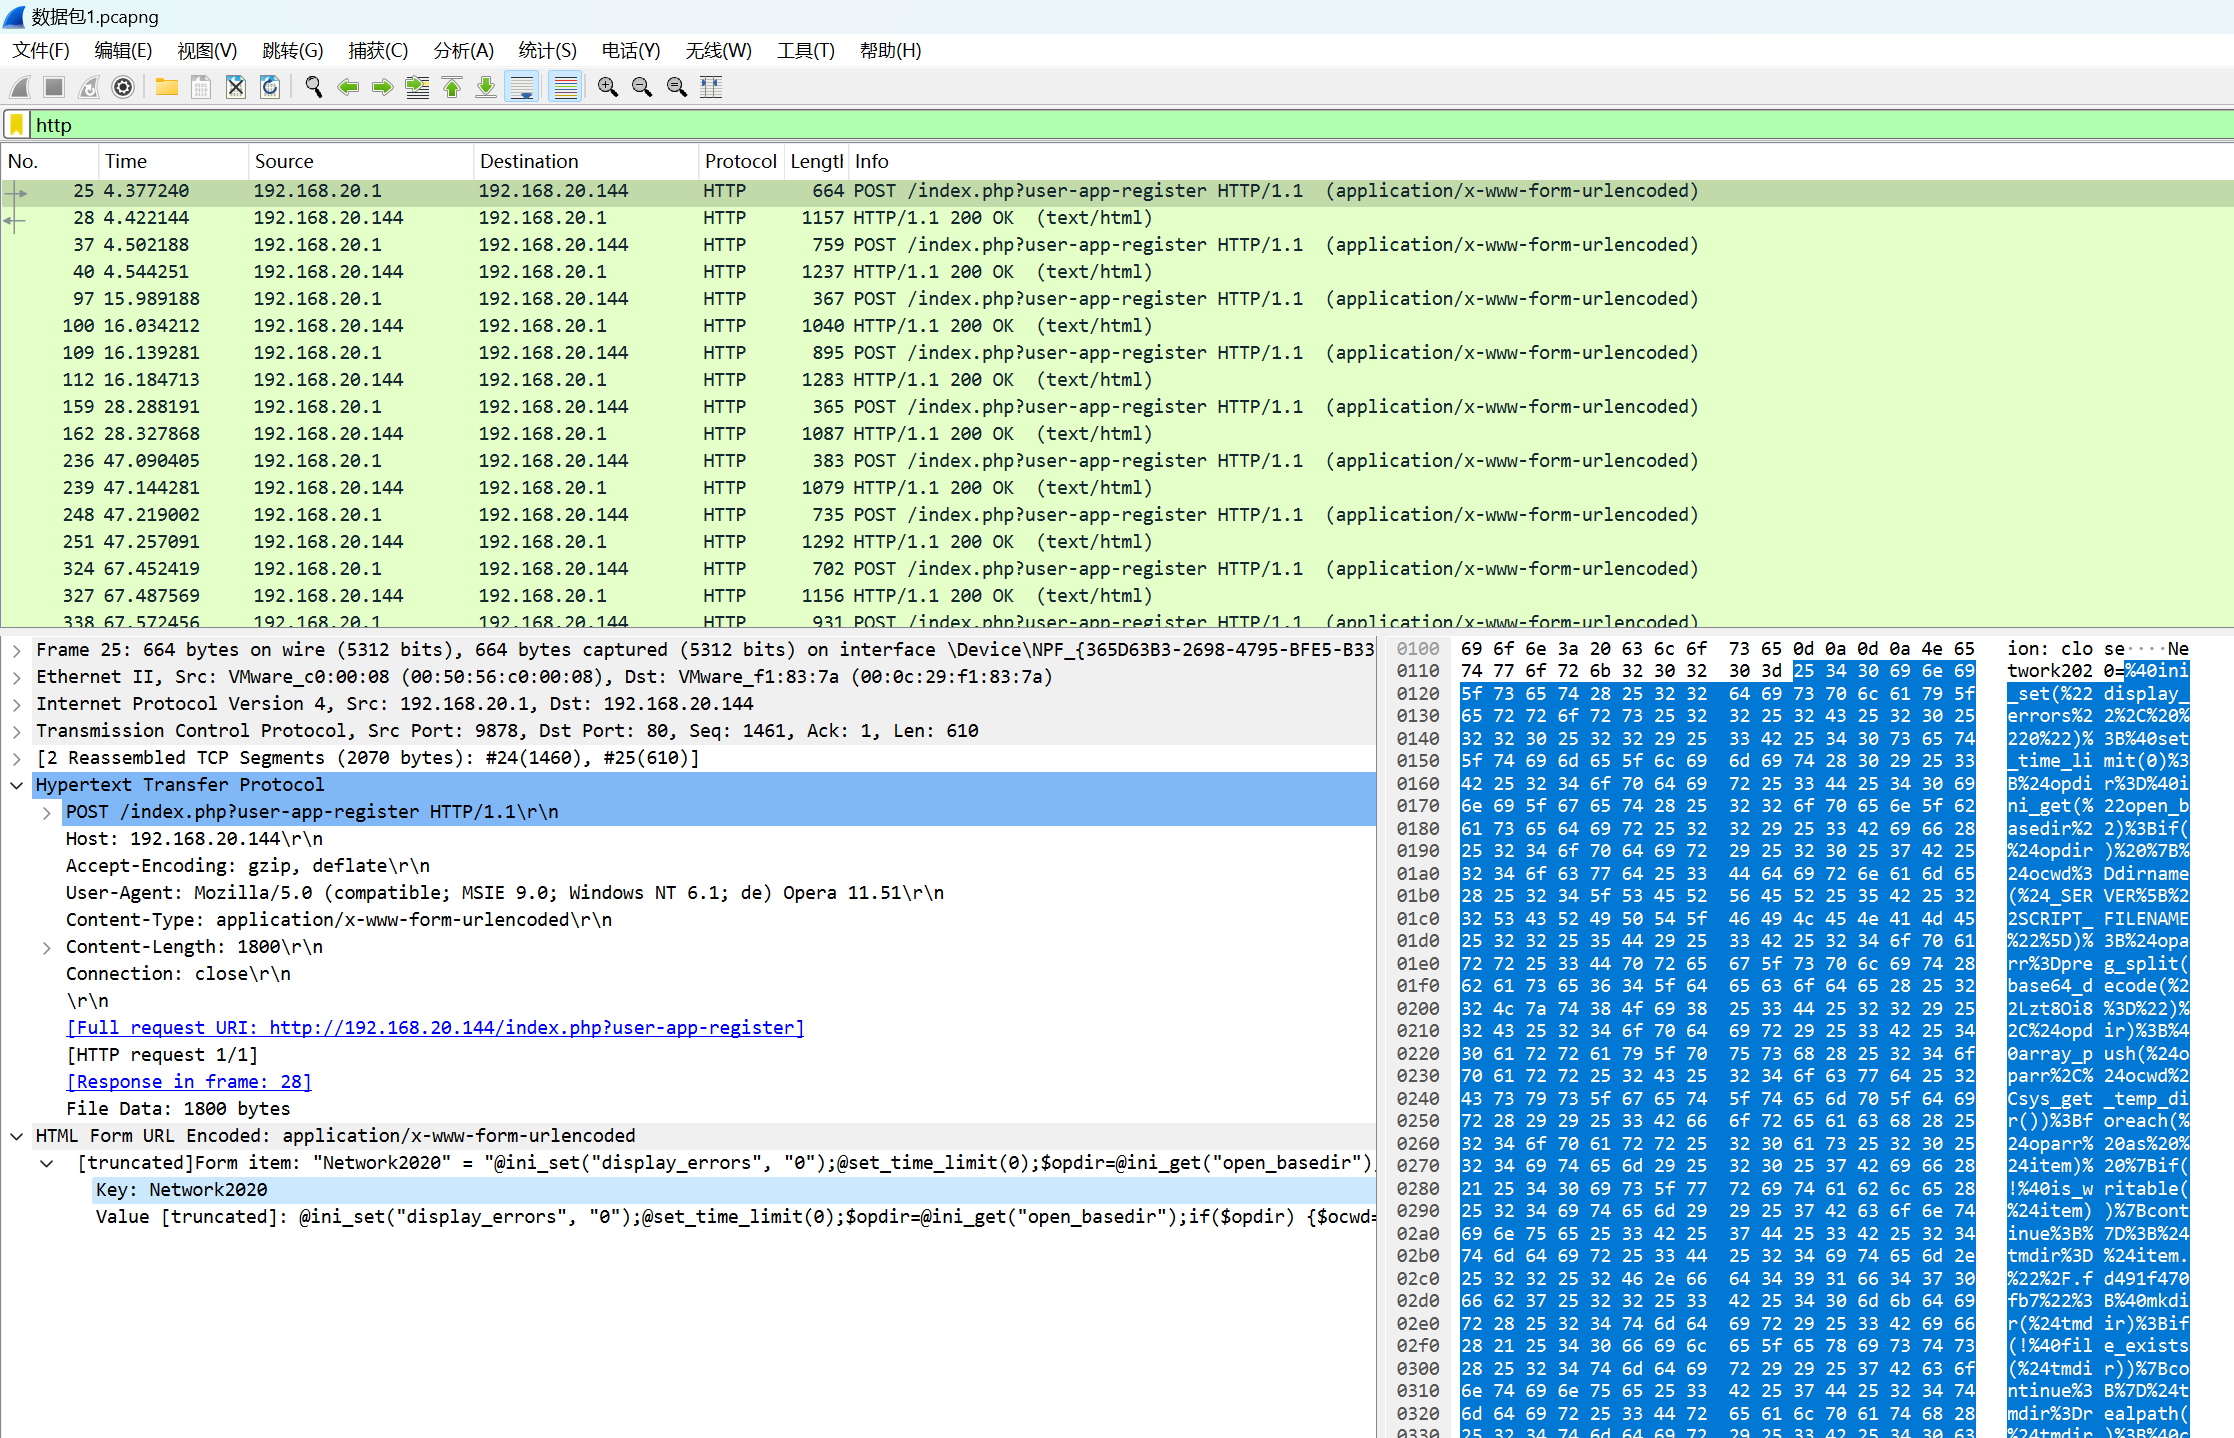This screenshot has width=2234, height=1438.
Task: Click the restart capture icon
Action: [89, 88]
